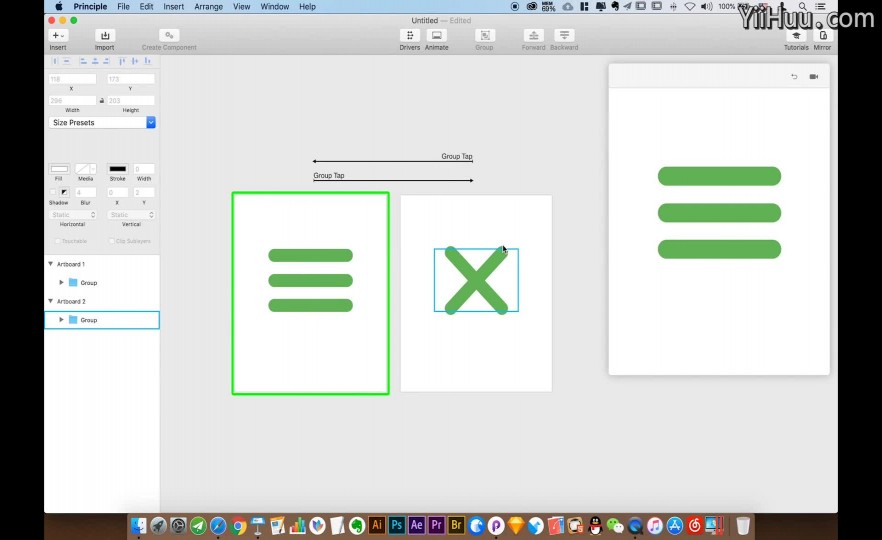Screen dimensions: 882x540
Task: Click the align horizontal centers icon
Action: coord(94,61)
